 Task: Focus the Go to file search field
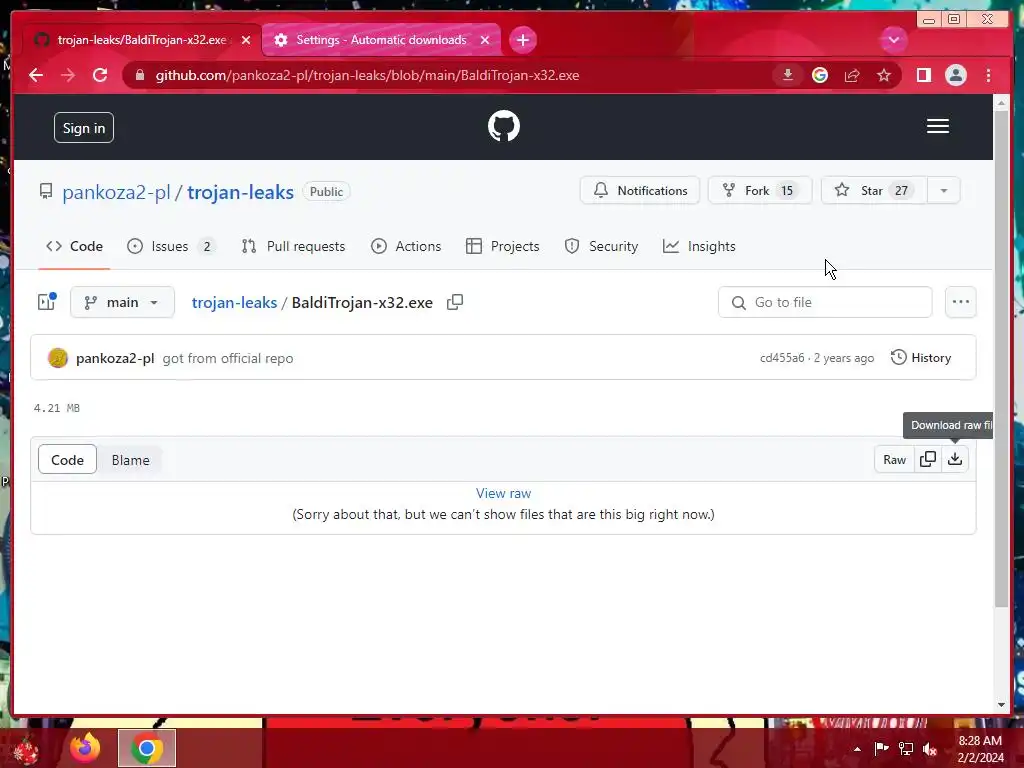(x=825, y=302)
